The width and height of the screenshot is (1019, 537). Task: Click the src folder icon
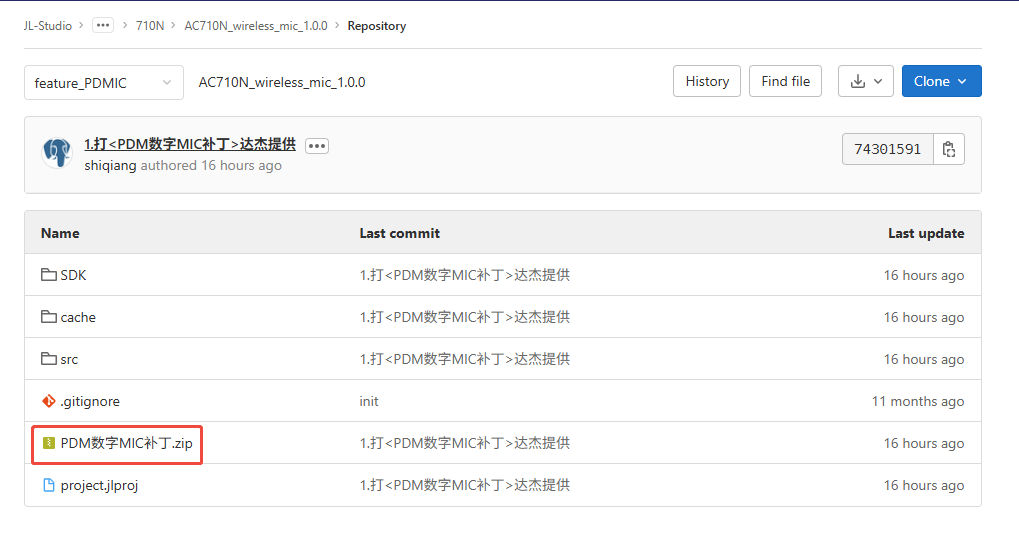pos(49,358)
